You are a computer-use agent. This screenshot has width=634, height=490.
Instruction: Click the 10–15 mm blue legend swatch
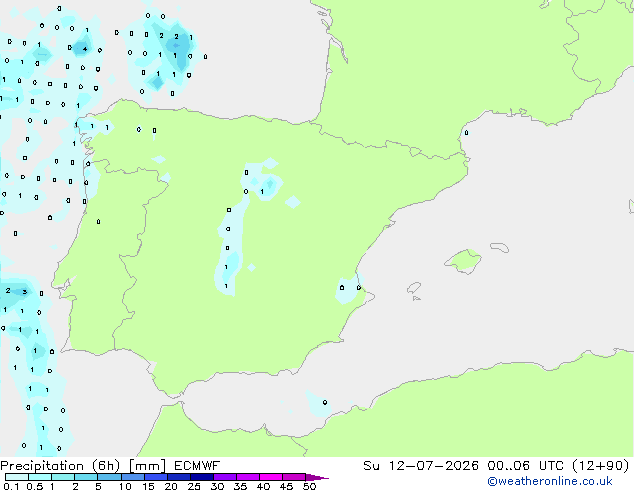point(132,477)
